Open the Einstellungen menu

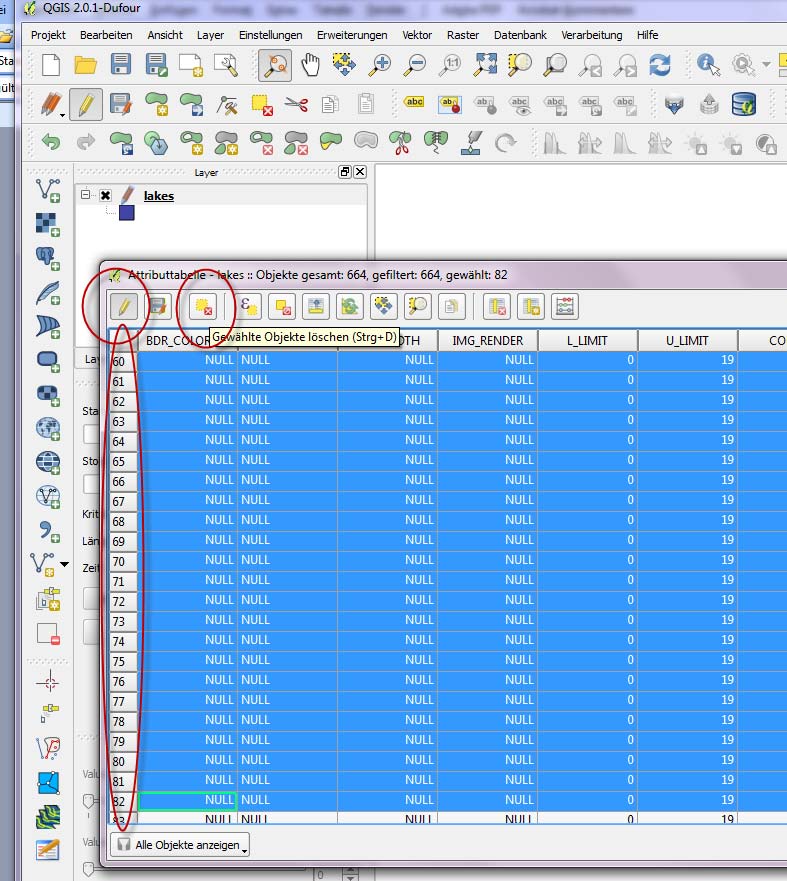tap(270, 35)
